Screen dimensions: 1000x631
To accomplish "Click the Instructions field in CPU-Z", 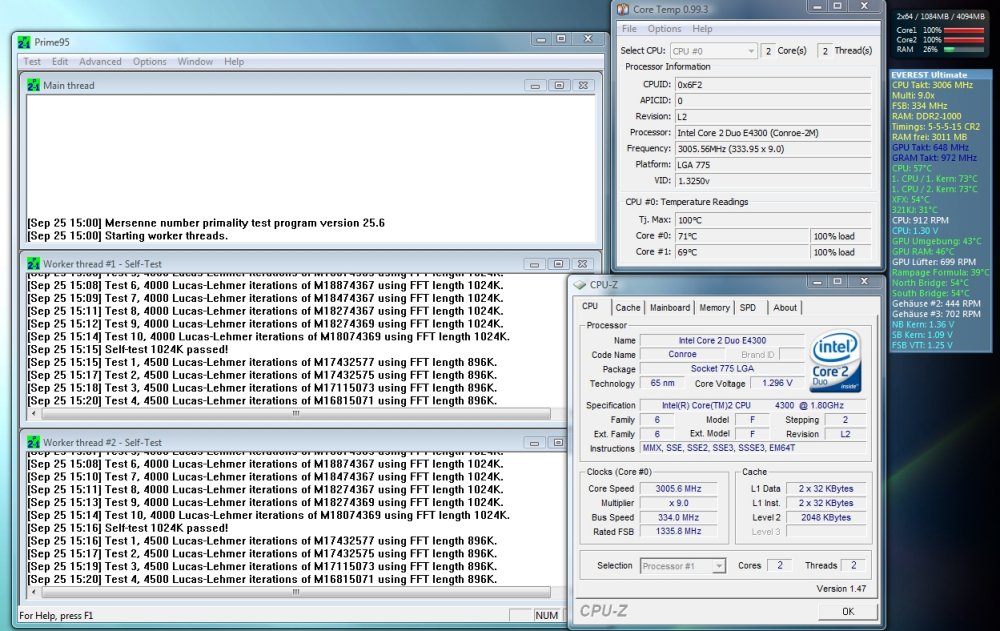I will click(753, 448).
